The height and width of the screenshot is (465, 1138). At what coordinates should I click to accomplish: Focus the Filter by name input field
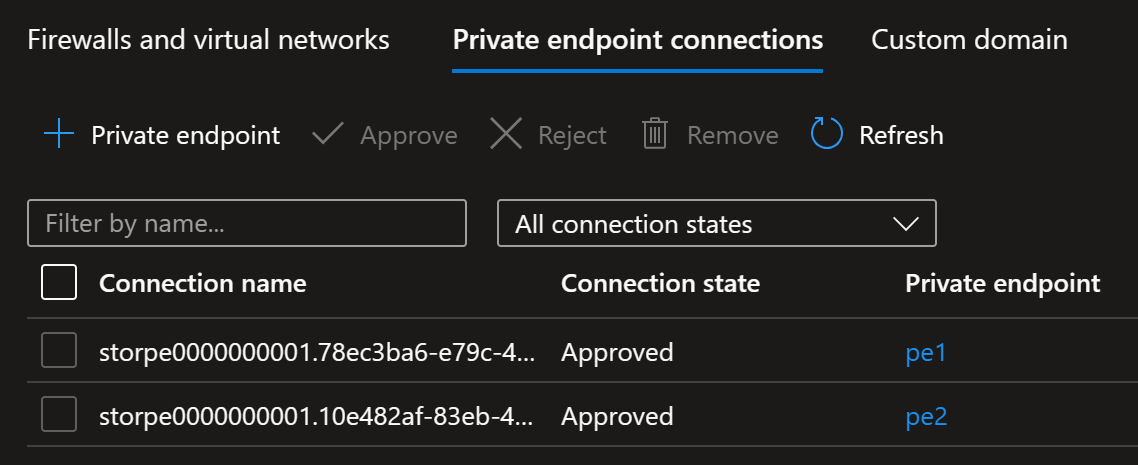click(247, 223)
